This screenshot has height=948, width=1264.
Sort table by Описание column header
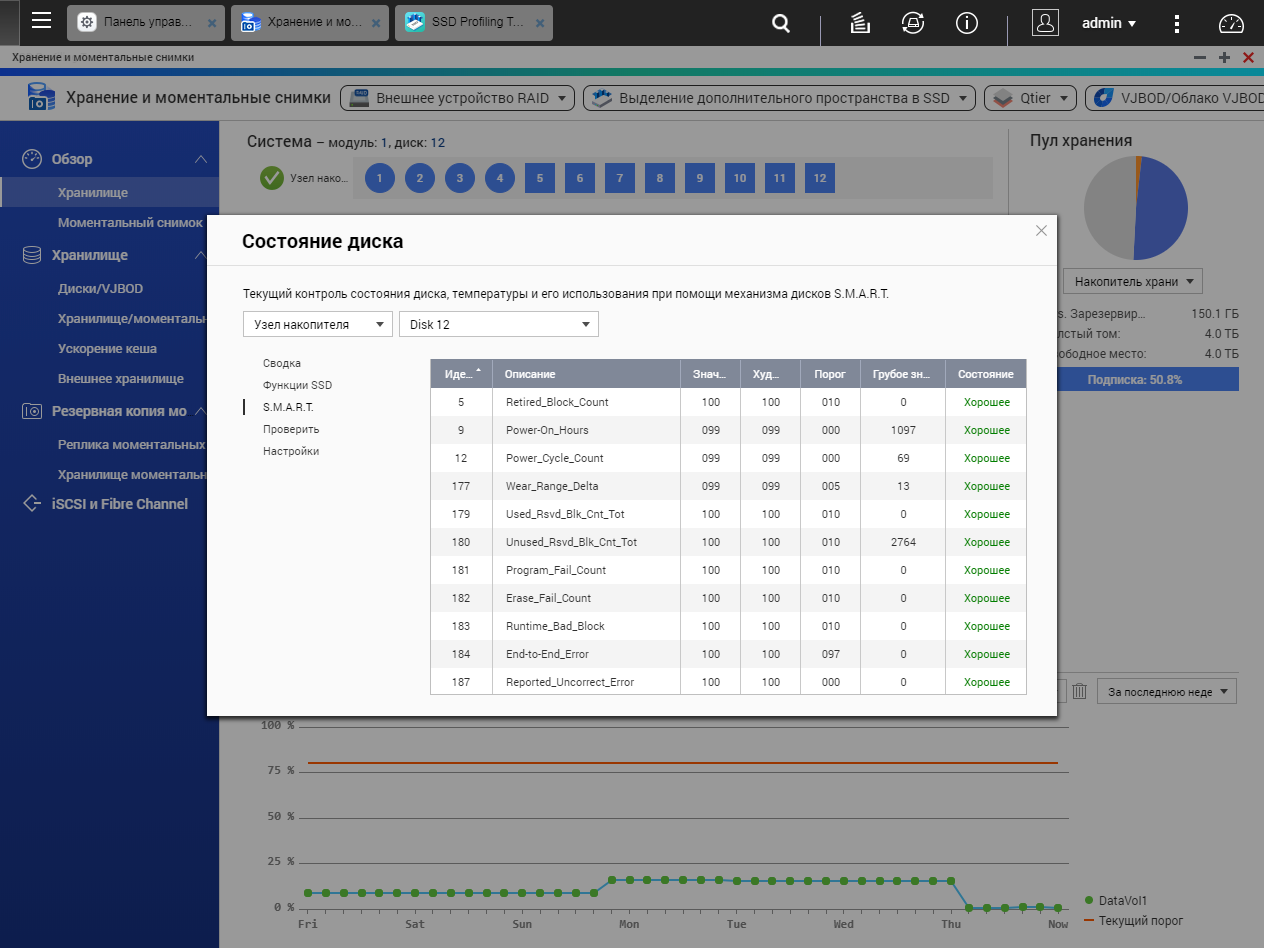coord(586,374)
